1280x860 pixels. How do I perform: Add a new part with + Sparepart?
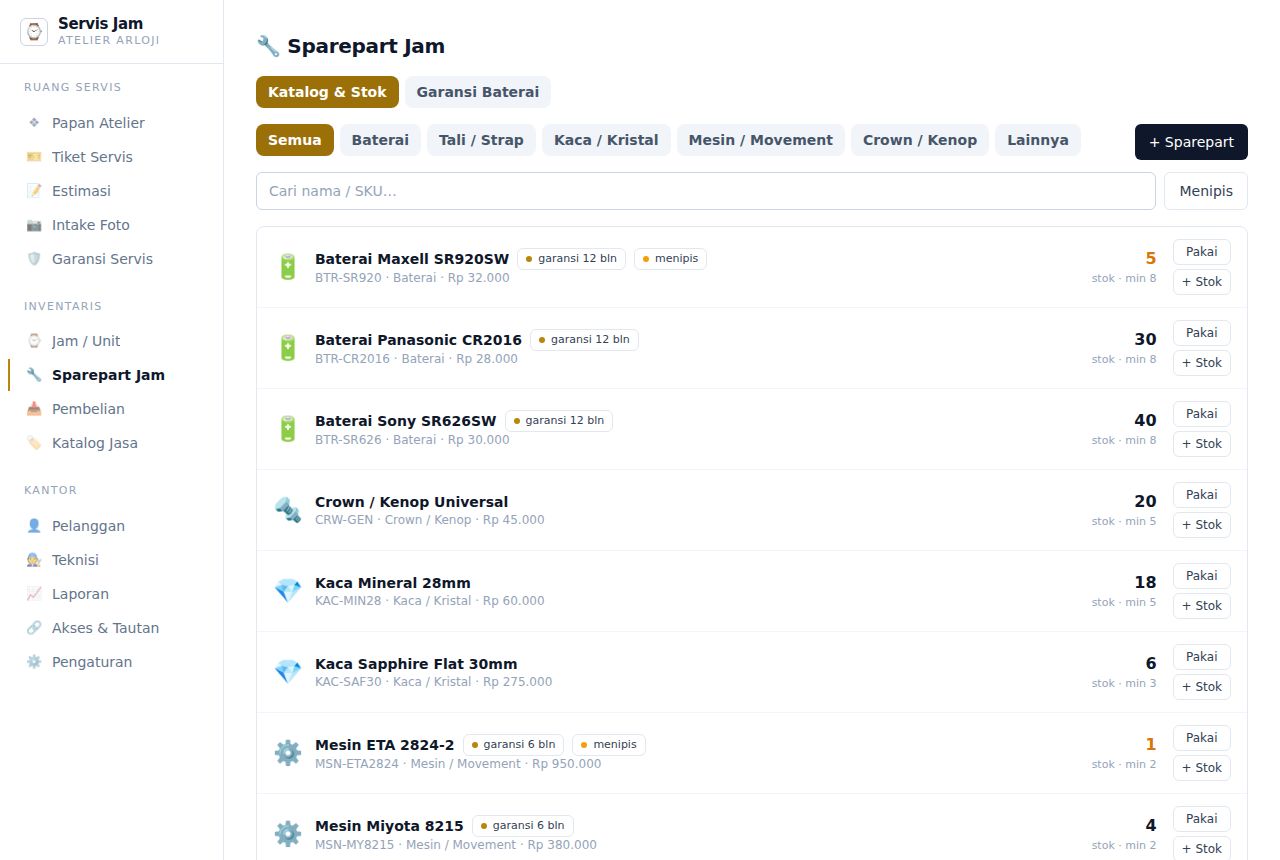pyautogui.click(x=1191, y=142)
